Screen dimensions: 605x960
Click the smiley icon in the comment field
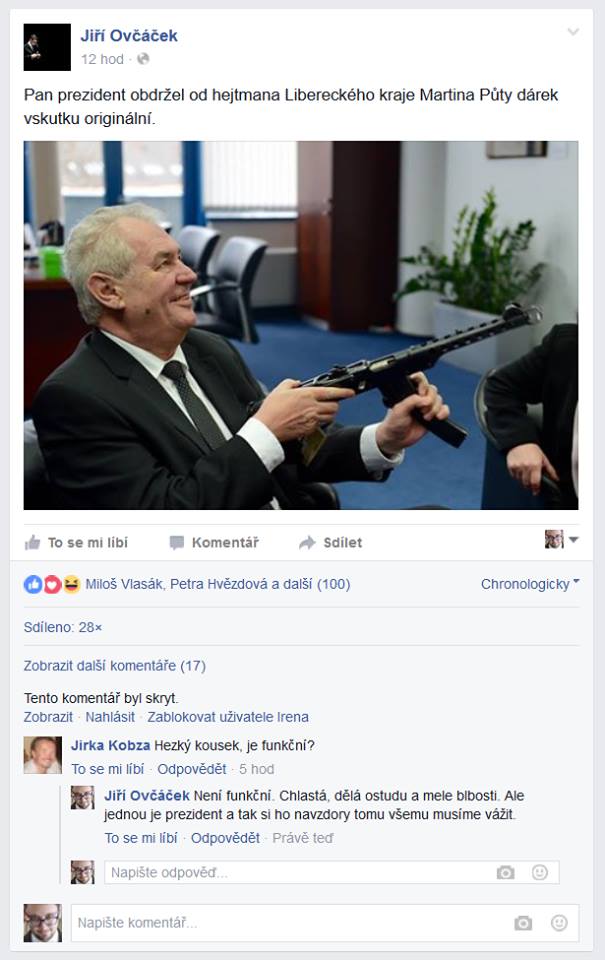click(x=559, y=923)
